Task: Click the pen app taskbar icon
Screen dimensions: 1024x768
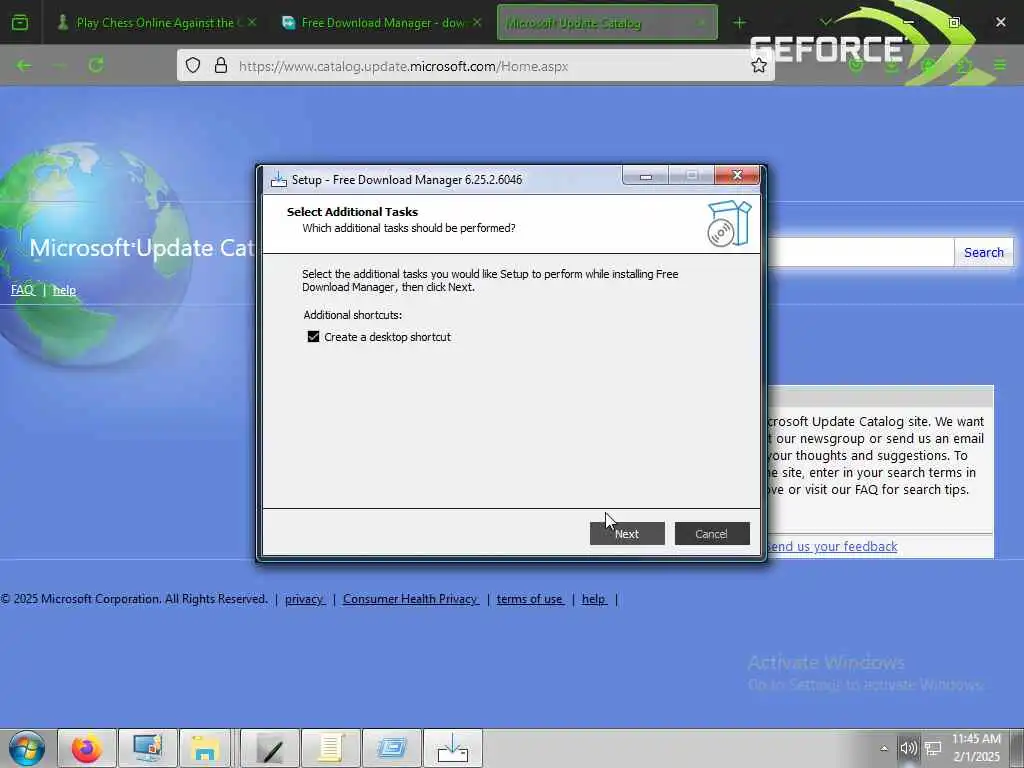Action: (x=270, y=748)
